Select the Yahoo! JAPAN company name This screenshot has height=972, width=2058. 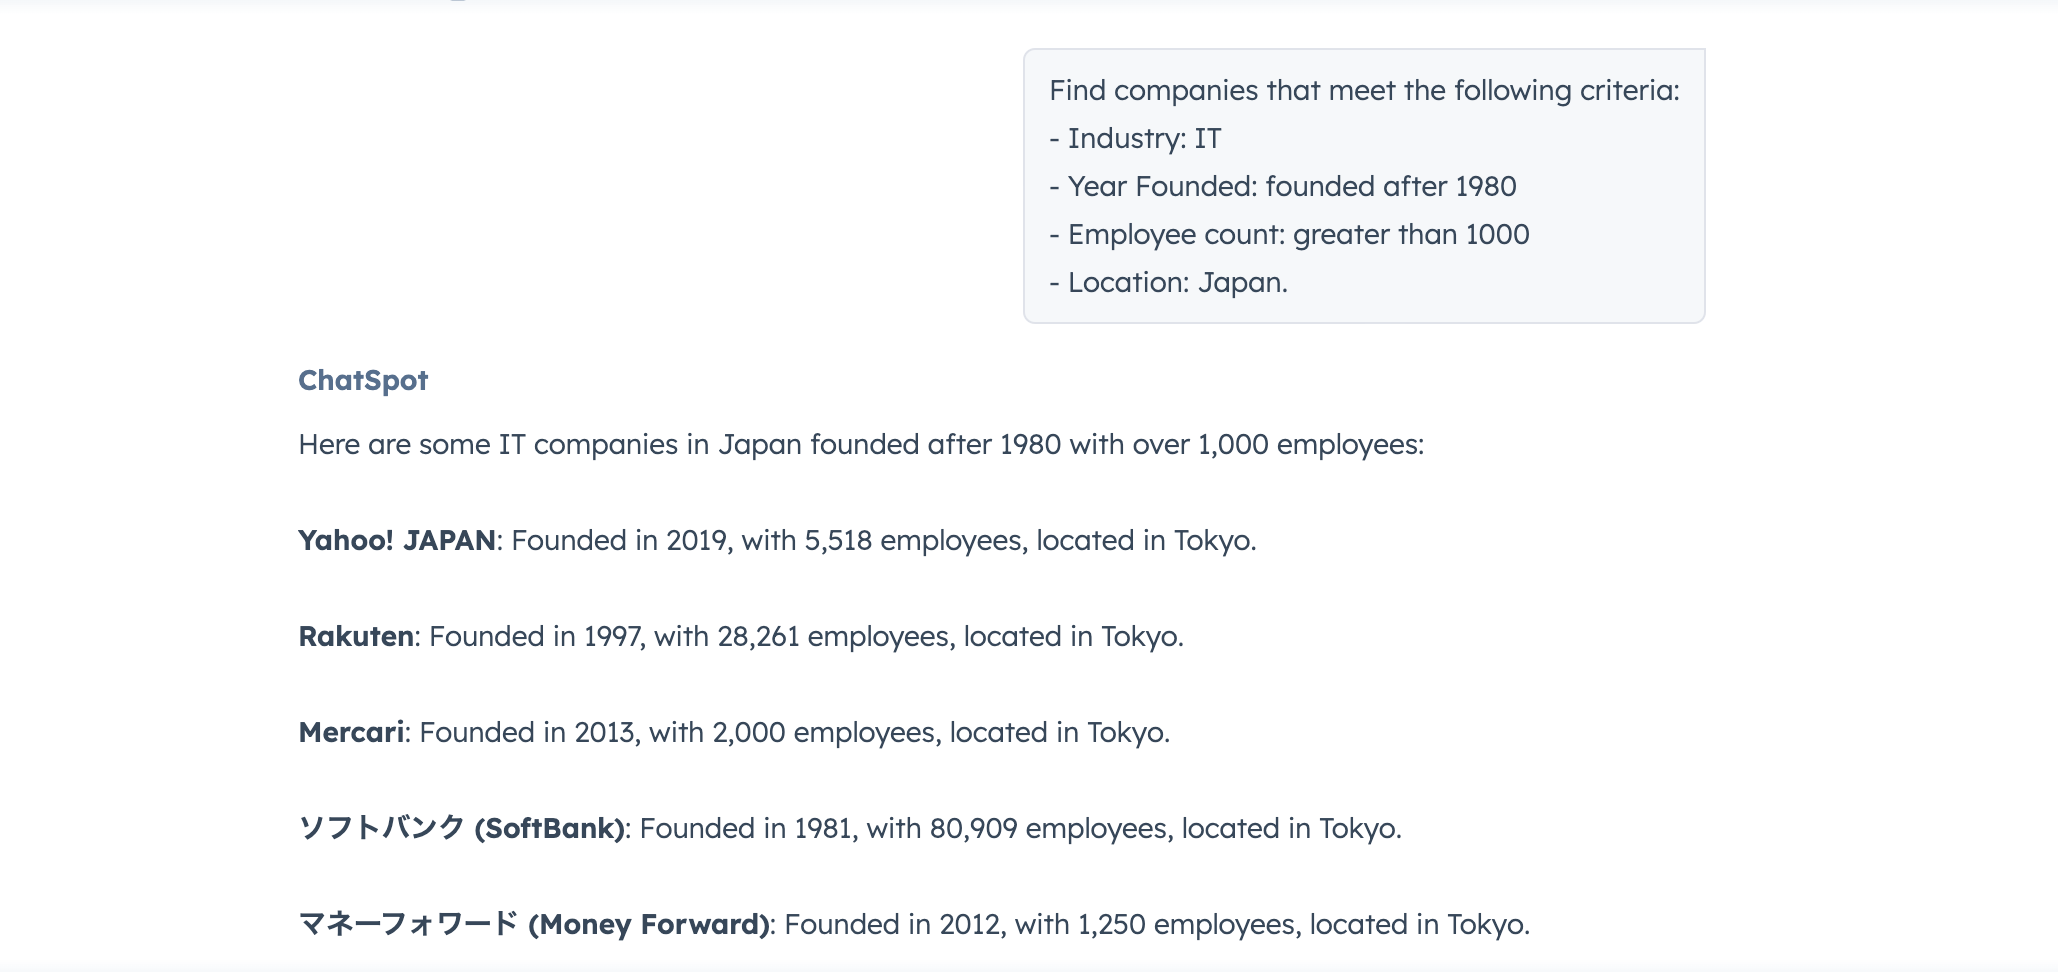[x=397, y=540]
